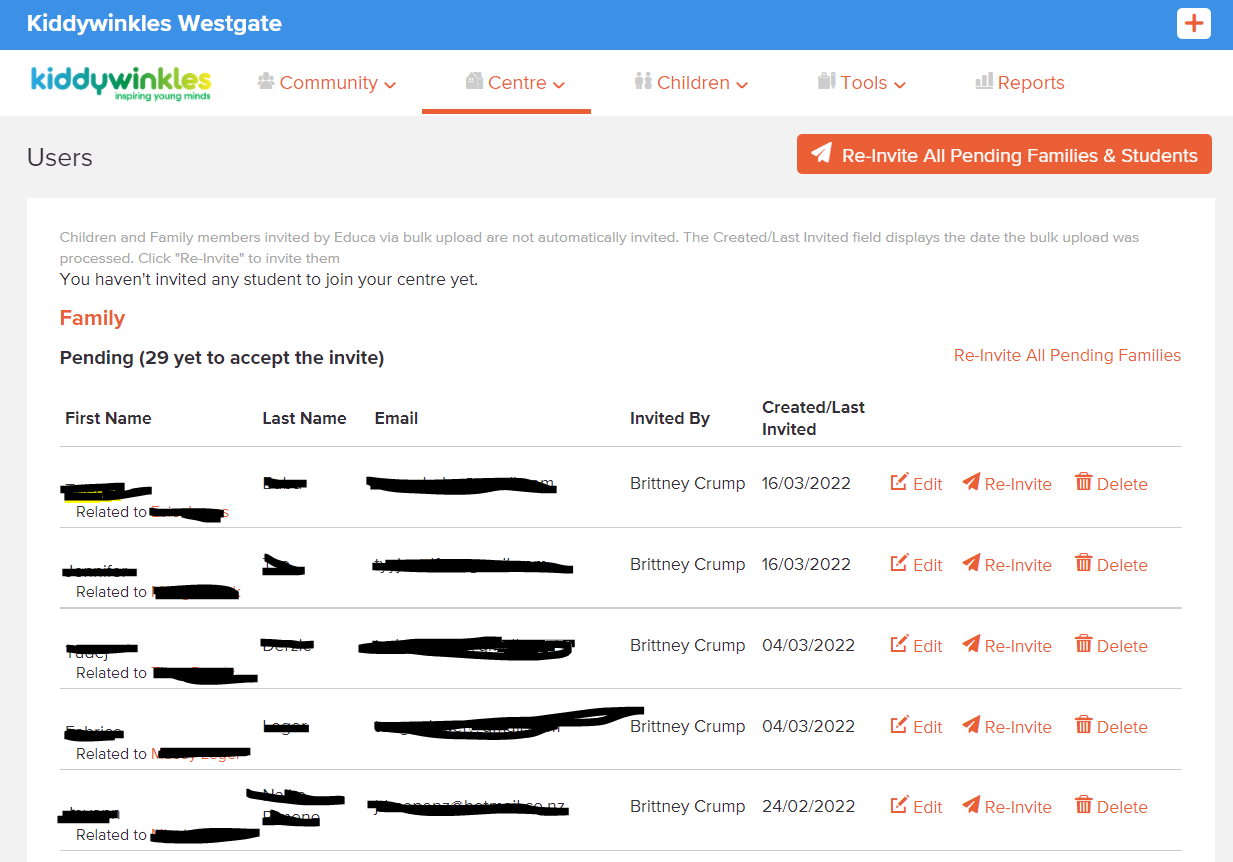
Task: Click the Centre building icon
Action: click(x=475, y=81)
